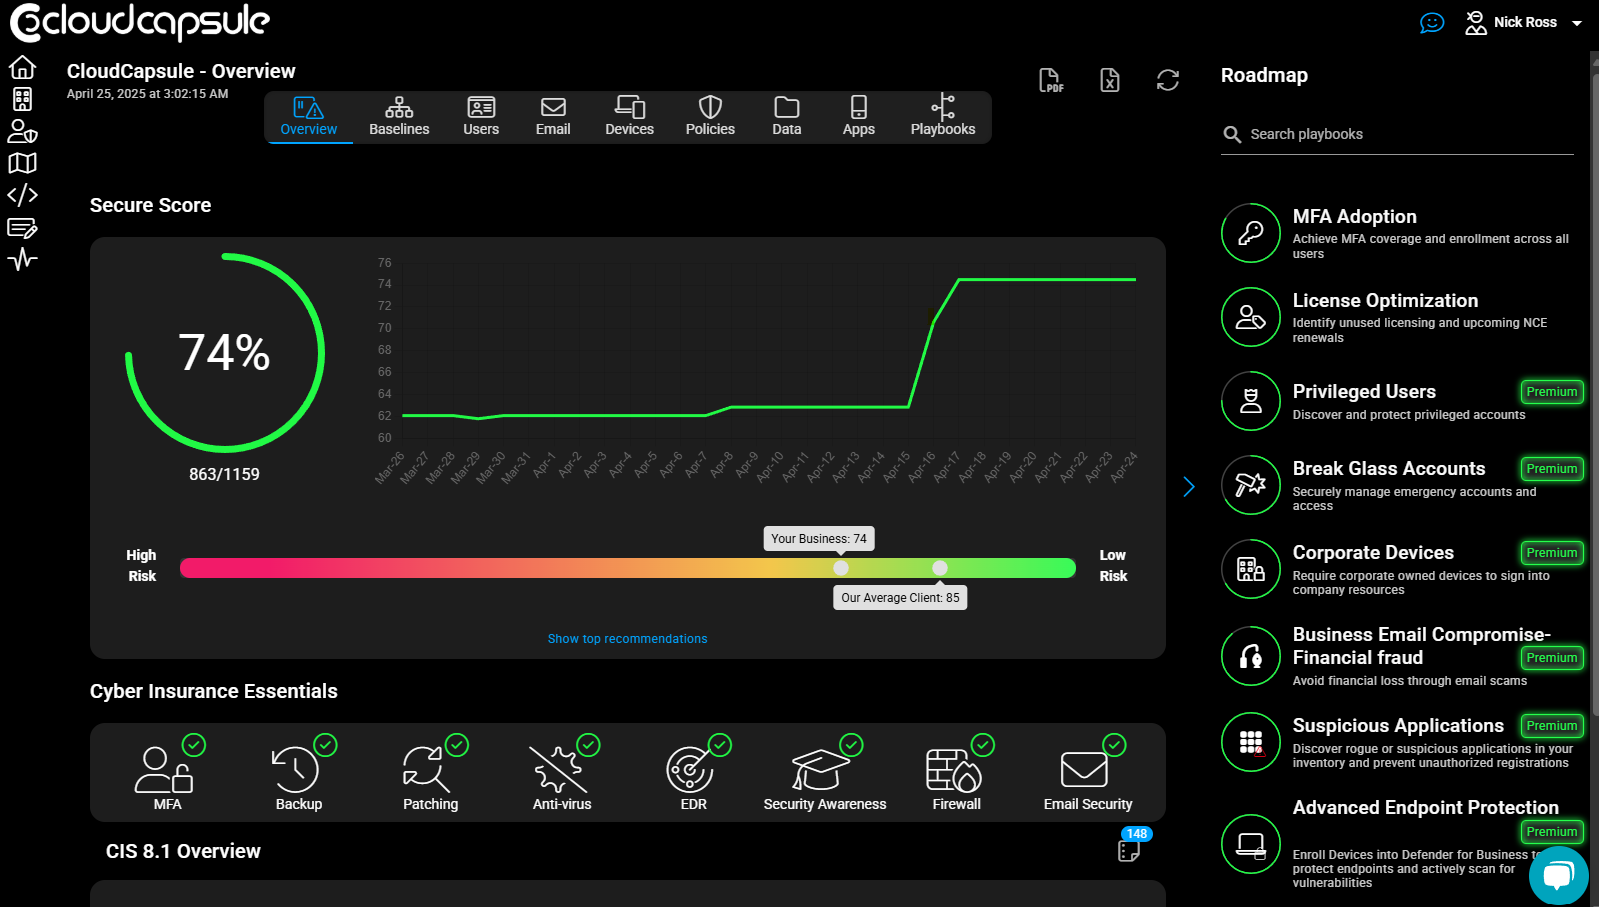The image size is (1599, 907).
Task: Open the Email tab
Action: pyautogui.click(x=553, y=117)
